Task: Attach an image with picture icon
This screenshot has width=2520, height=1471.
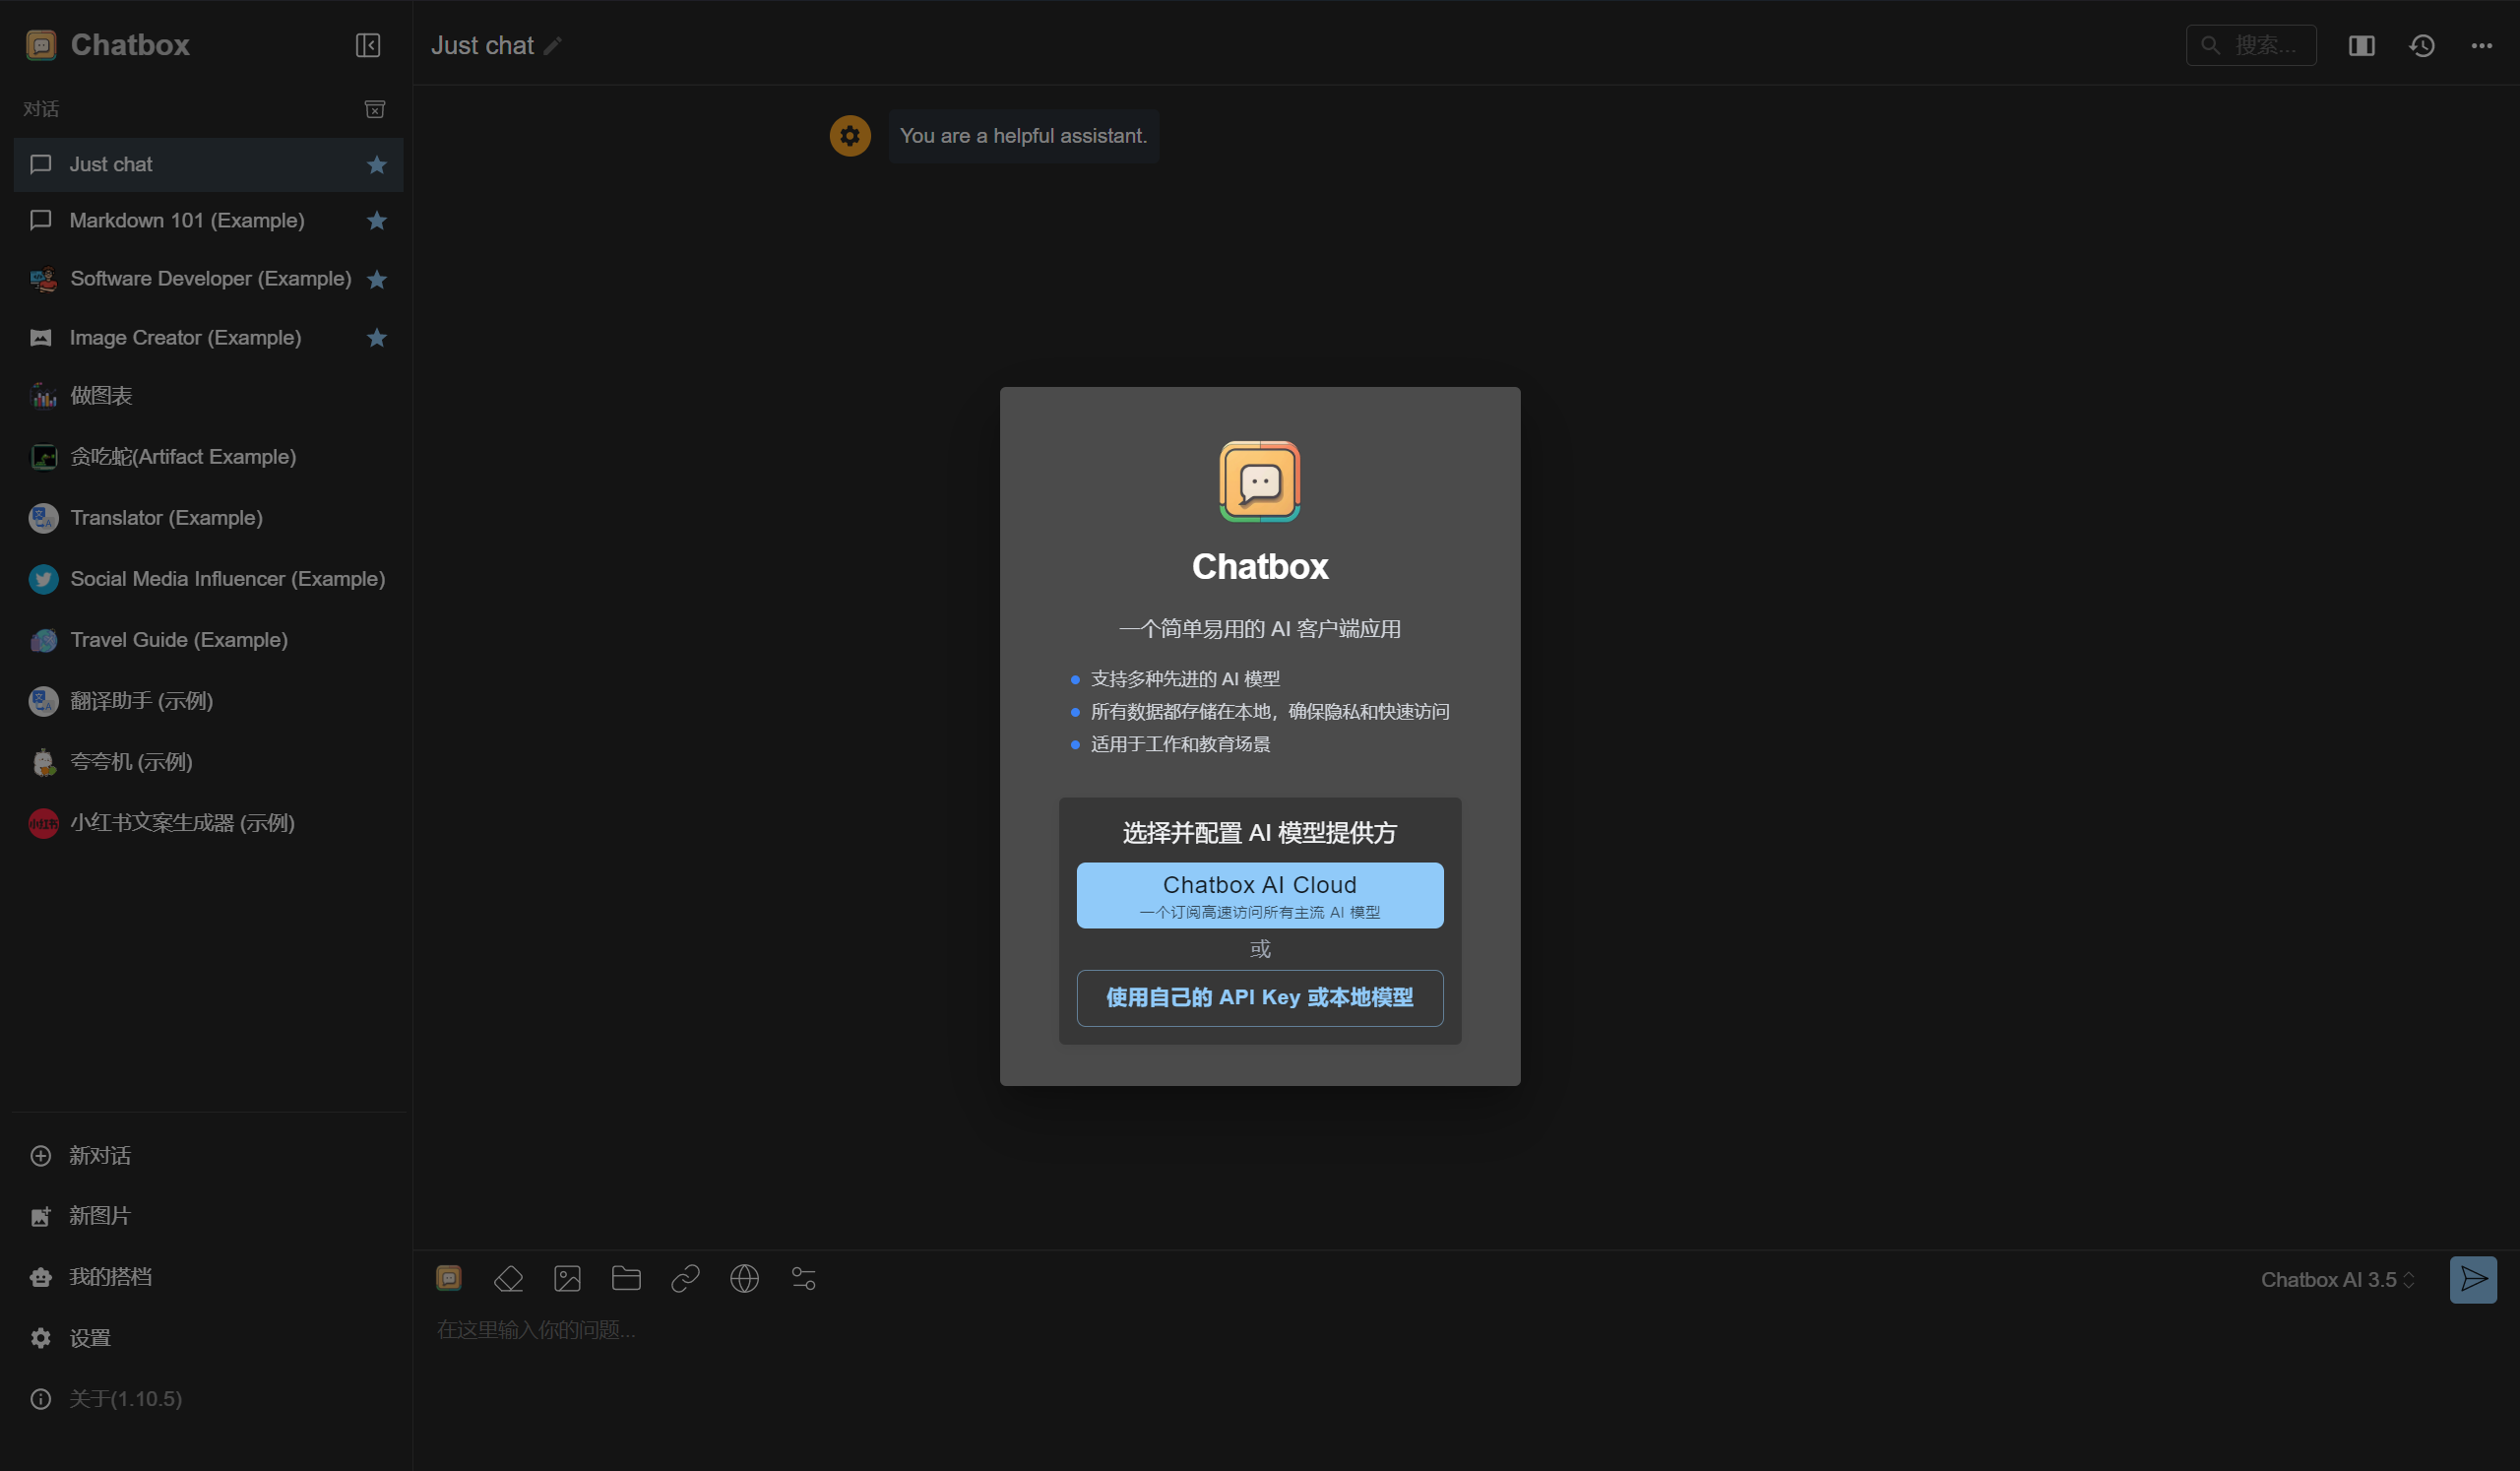Action: (x=567, y=1279)
